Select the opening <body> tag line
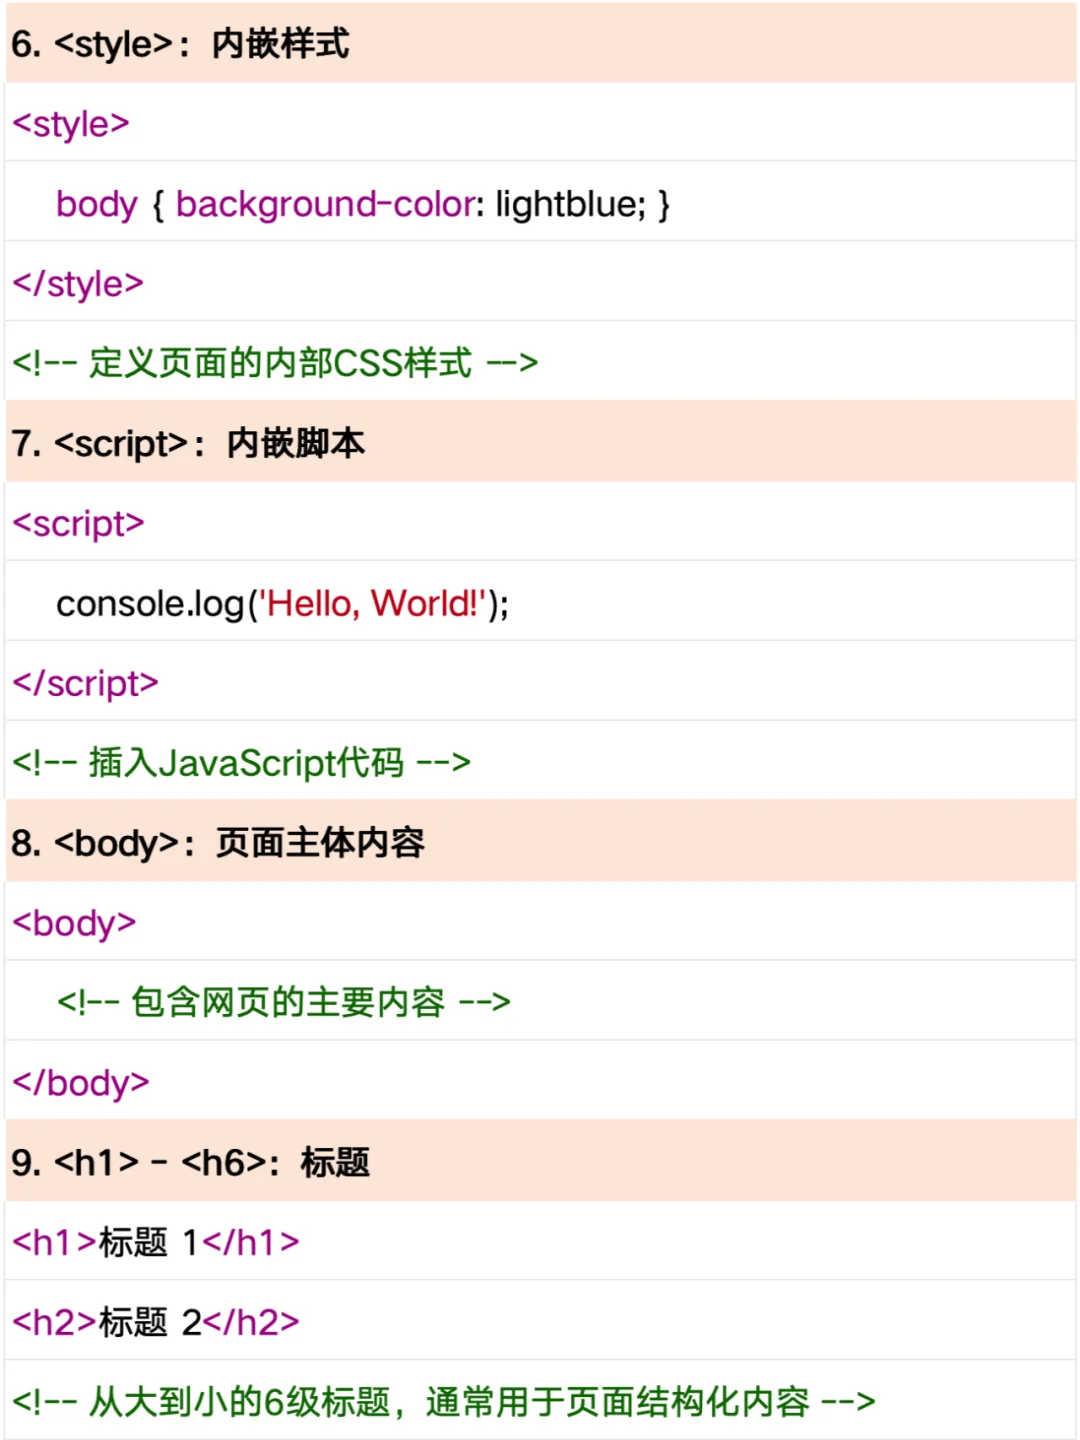Viewport: 1080px width, 1440px height. pyautogui.click(x=74, y=922)
